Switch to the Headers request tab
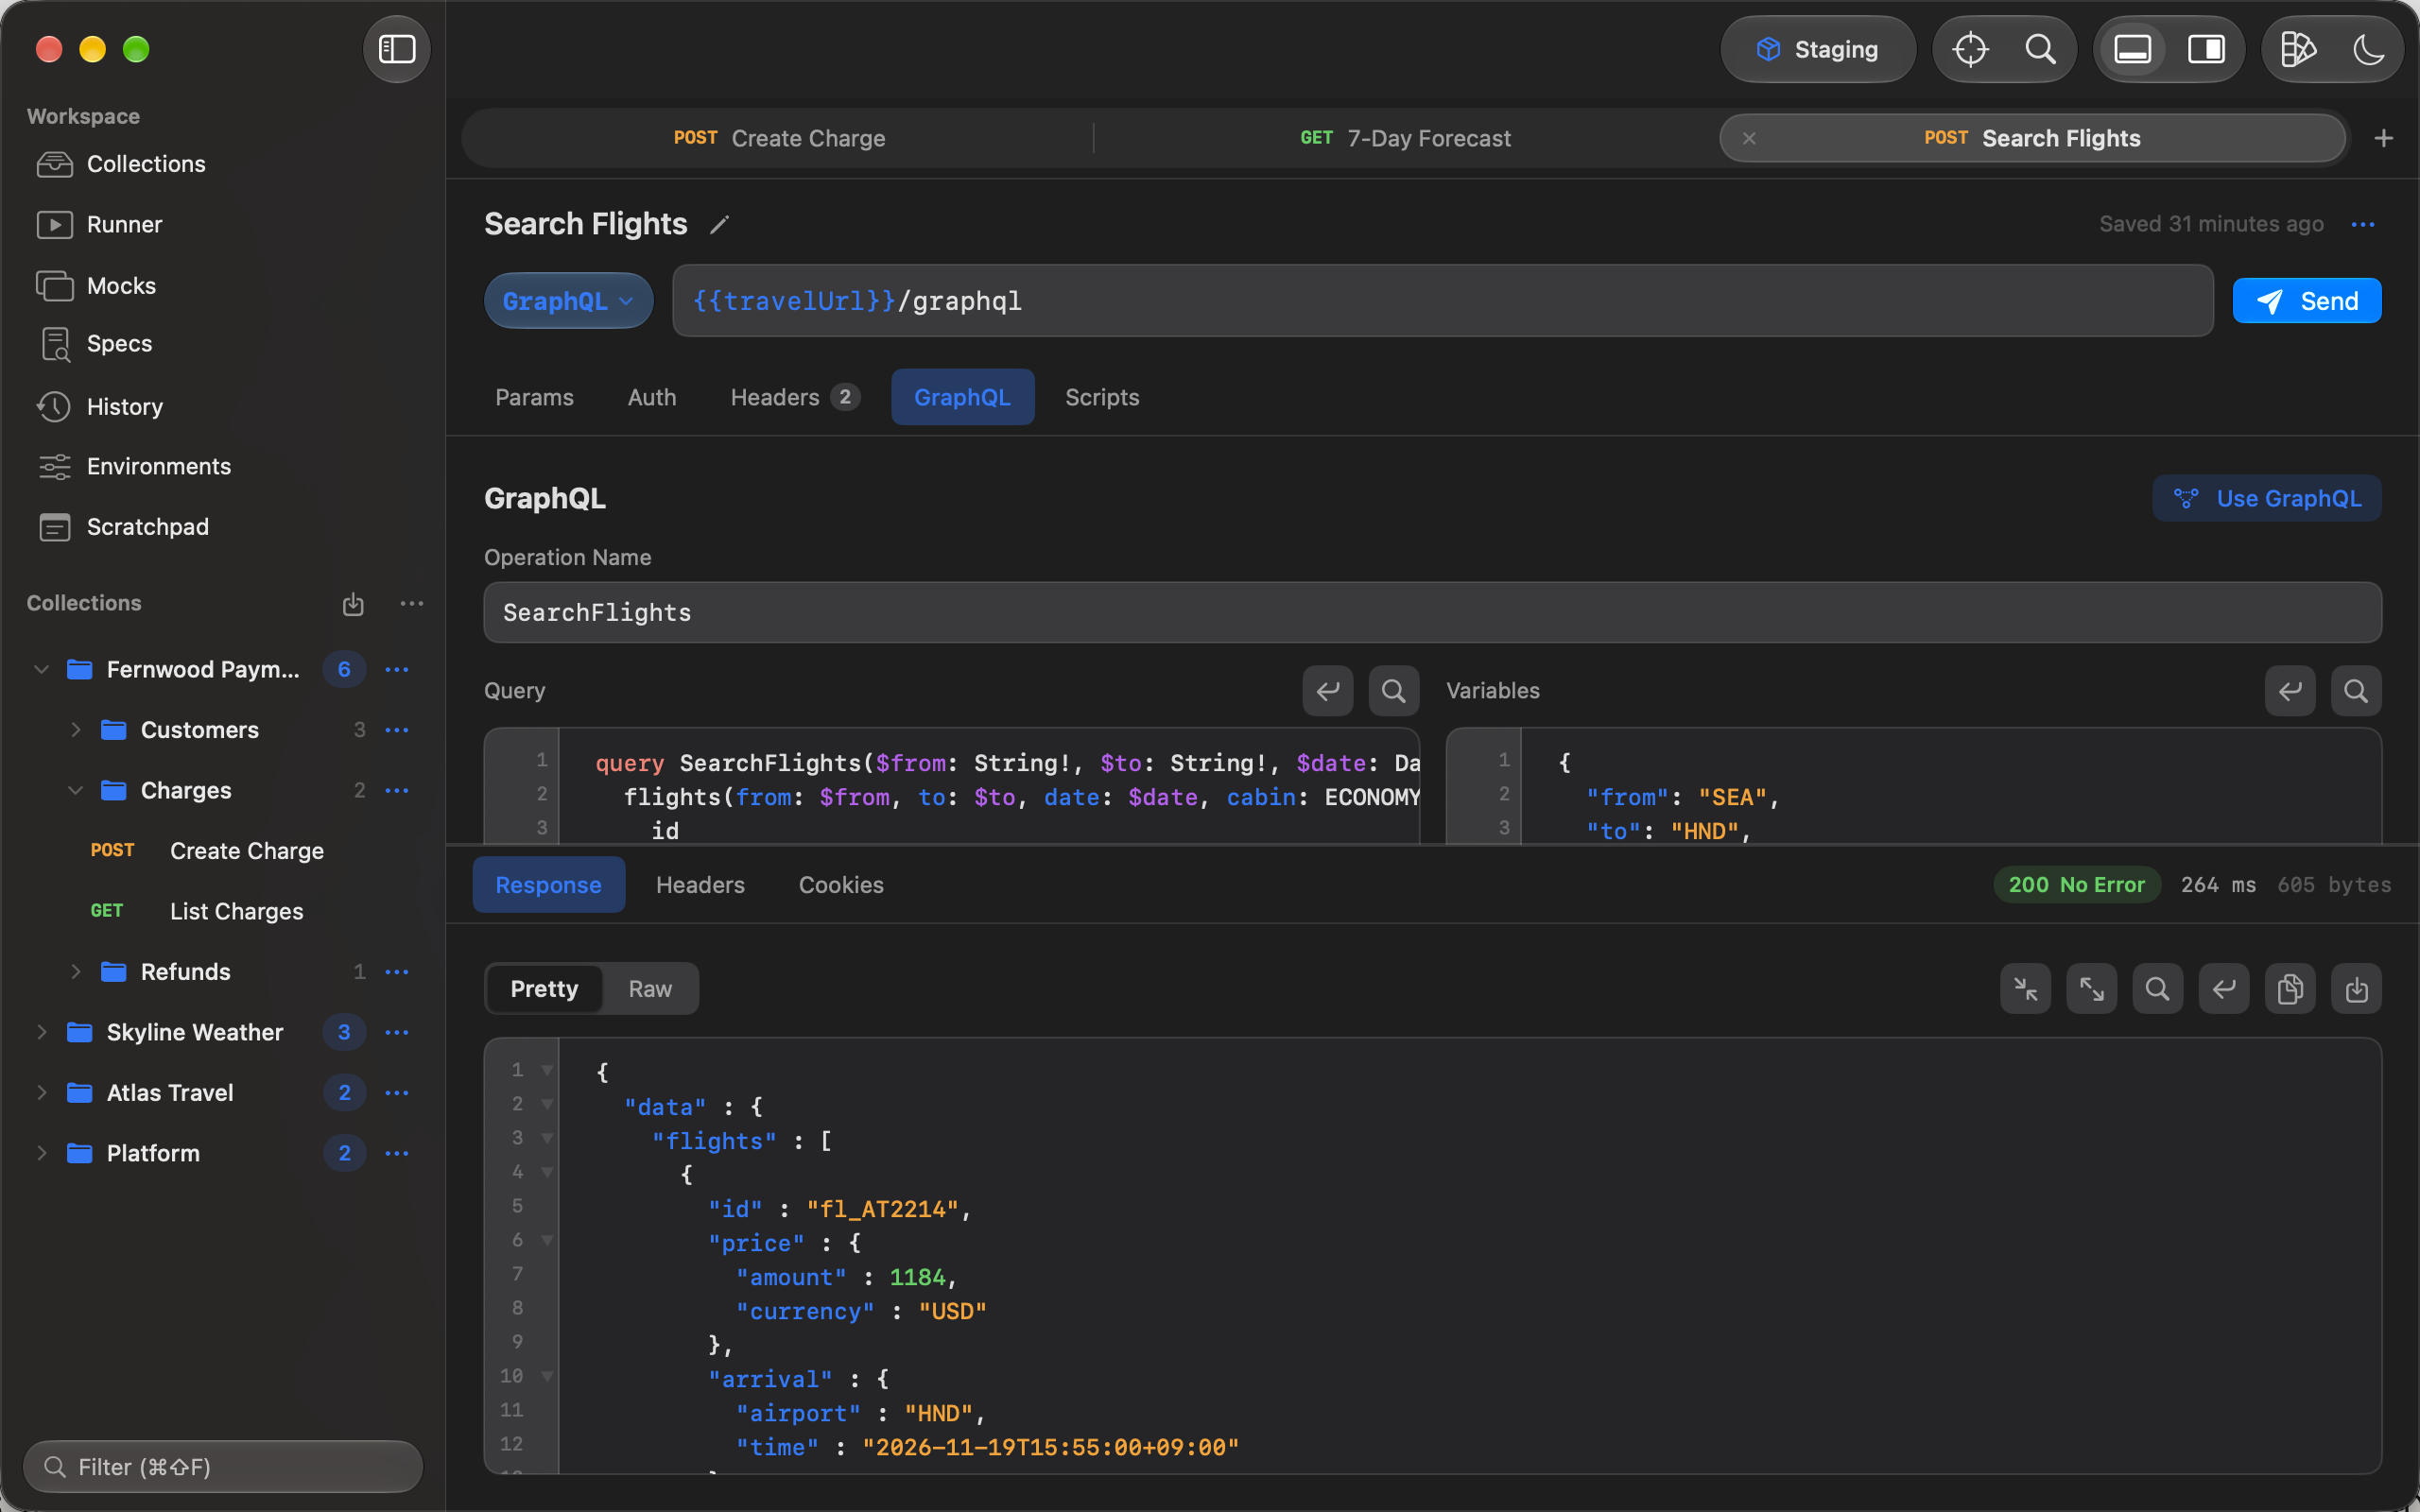Screen dimensions: 2420x1512 (x=794, y=397)
